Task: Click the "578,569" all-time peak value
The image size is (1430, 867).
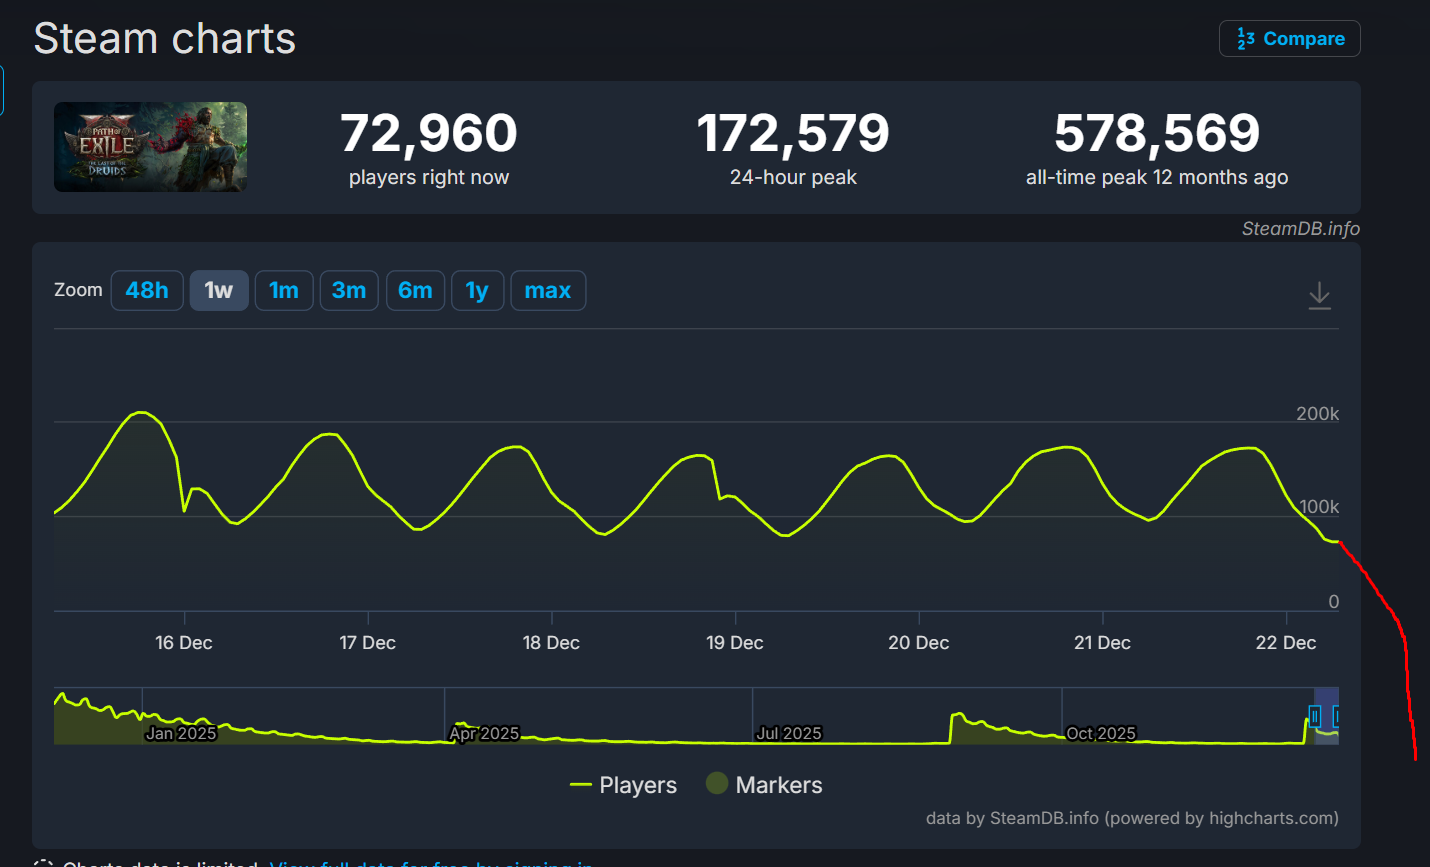Action: point(1157,133)
